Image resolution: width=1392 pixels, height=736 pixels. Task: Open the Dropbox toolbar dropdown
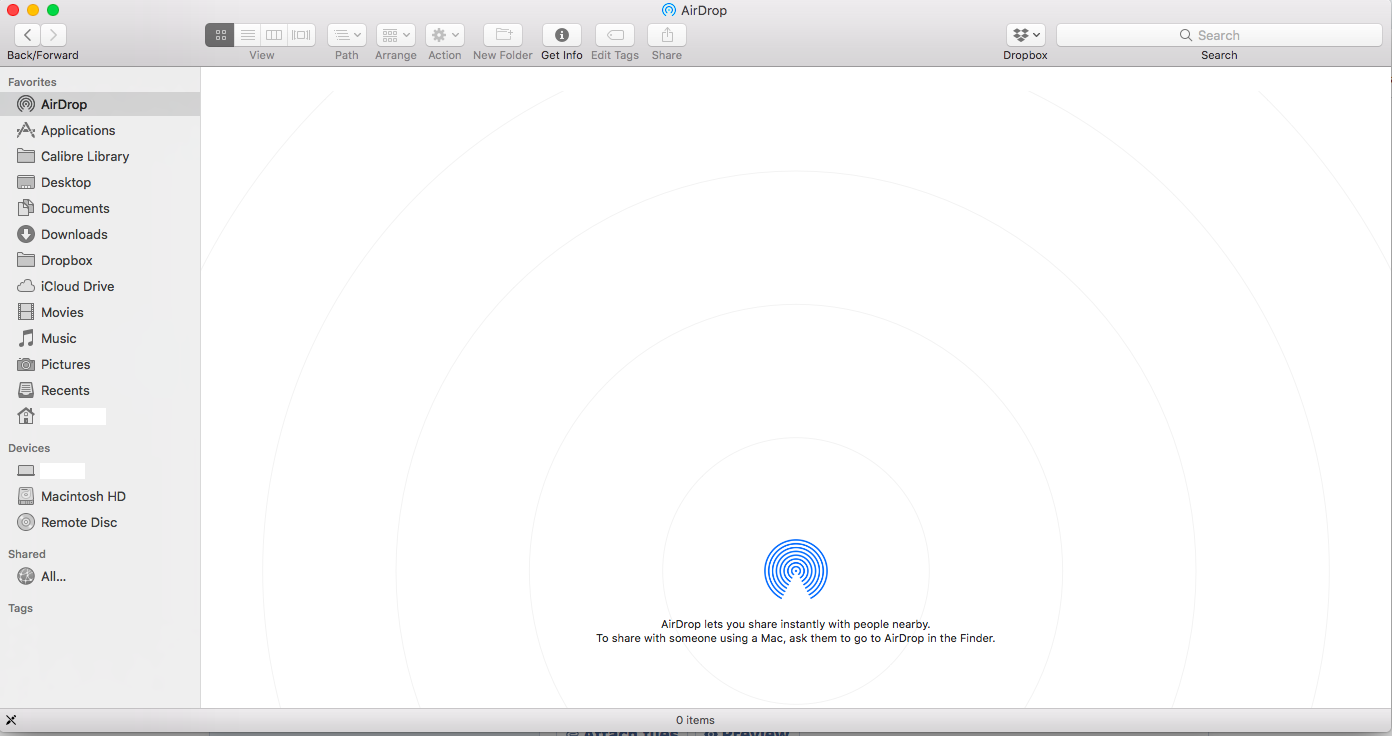pyautogui.click(x=1026, y=35)
